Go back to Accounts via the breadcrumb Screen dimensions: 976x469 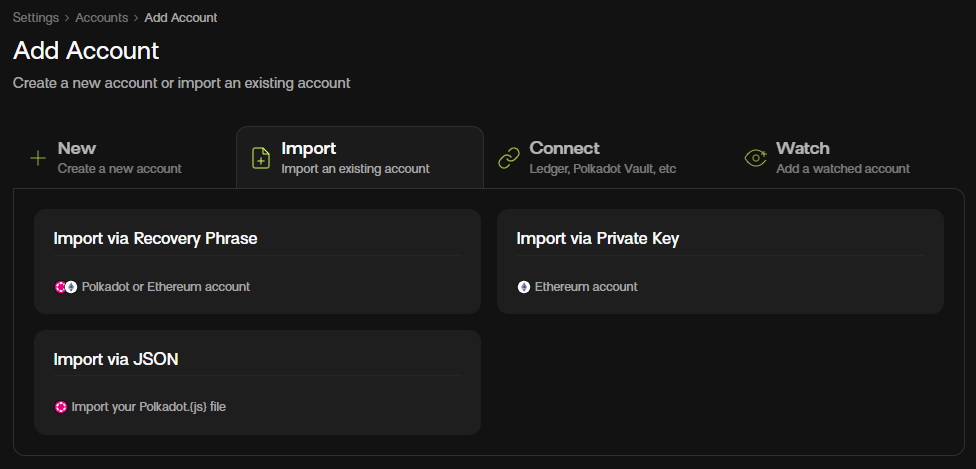pos(101,17)
